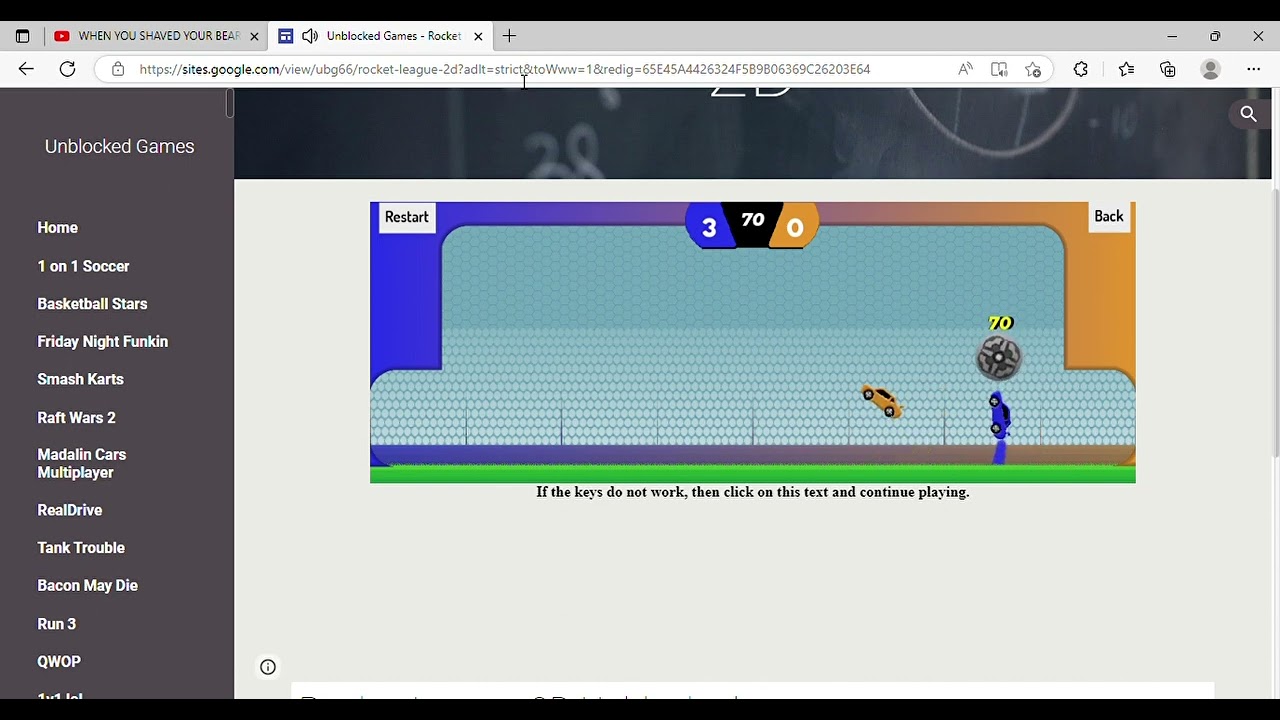The width and height of the screenshot is (1280, 720).
Task: Open the browser profile avatar
Action: coord(1211,69)
